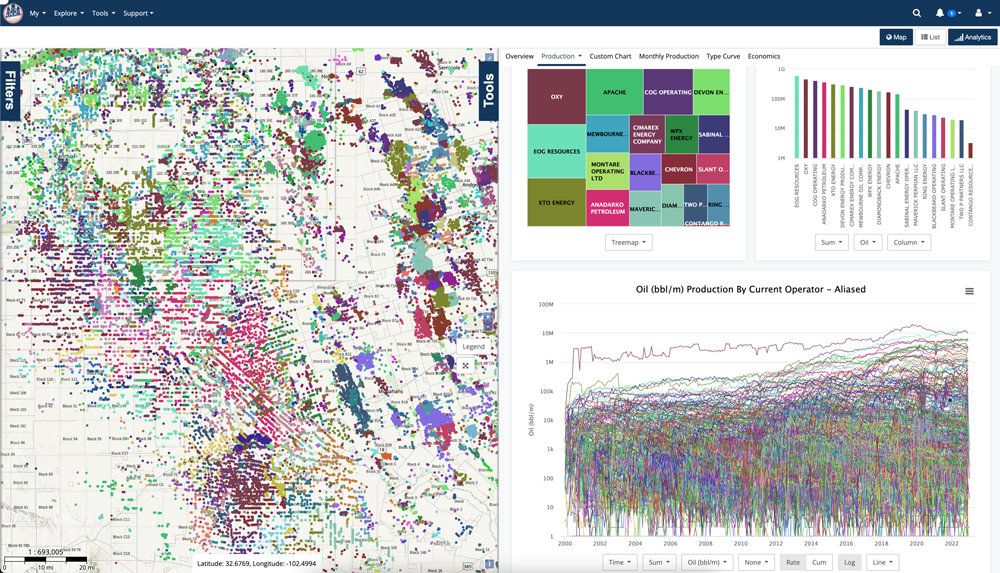Open the notifications bell
Screen dimensions: 1000x573
[941, 13]
